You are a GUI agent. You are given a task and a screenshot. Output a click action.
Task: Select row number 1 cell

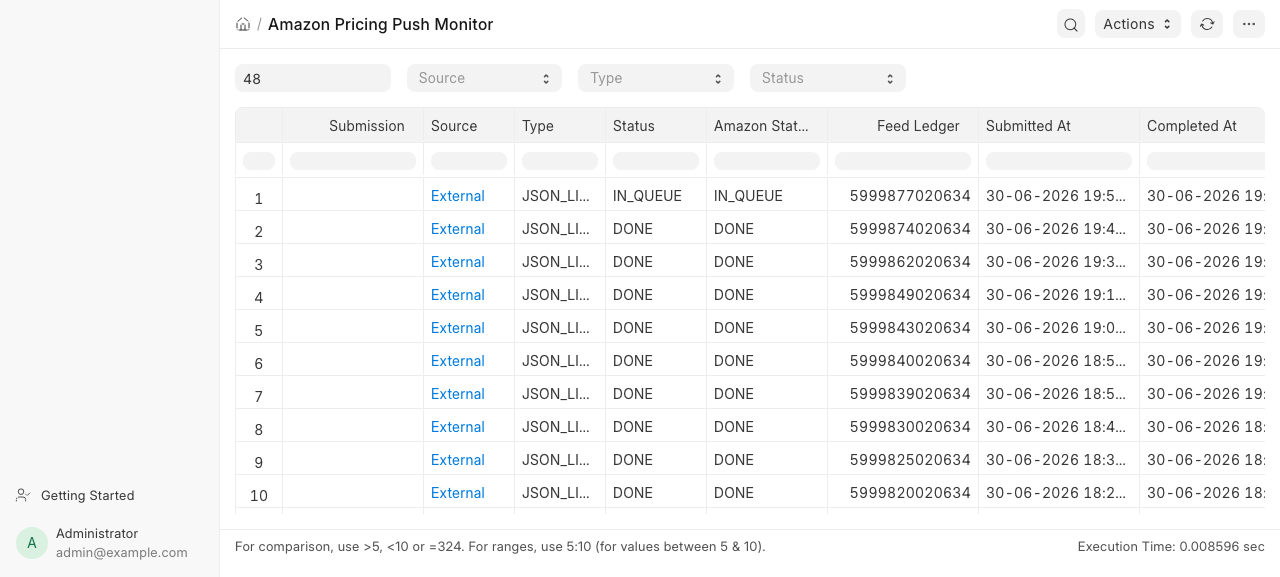(x=259, y=198)
